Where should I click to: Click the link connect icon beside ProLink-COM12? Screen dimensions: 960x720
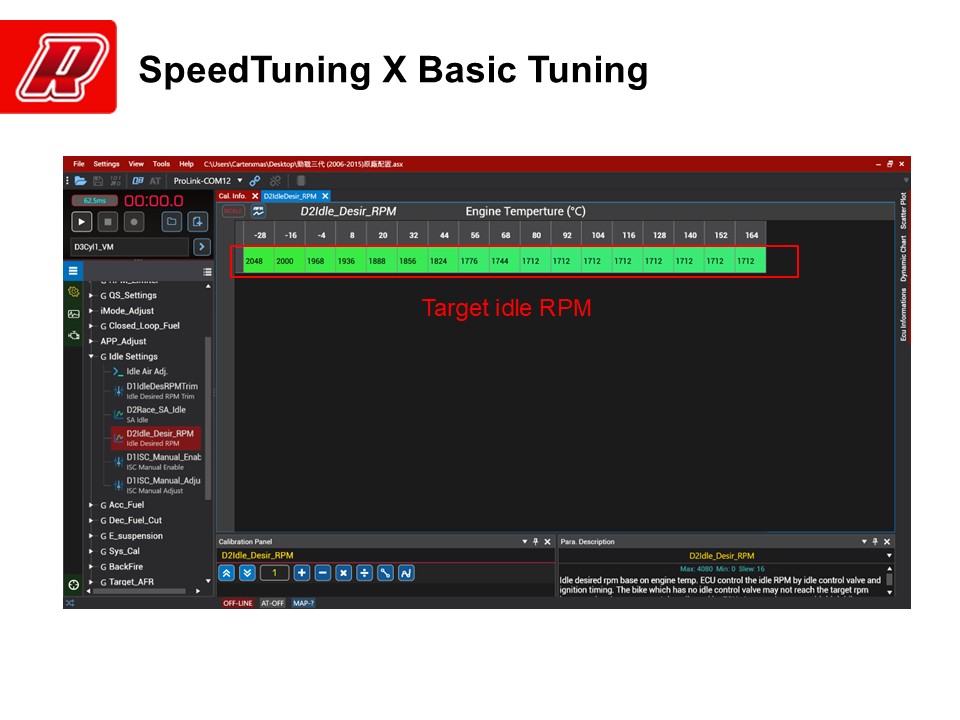pos(255,181)
